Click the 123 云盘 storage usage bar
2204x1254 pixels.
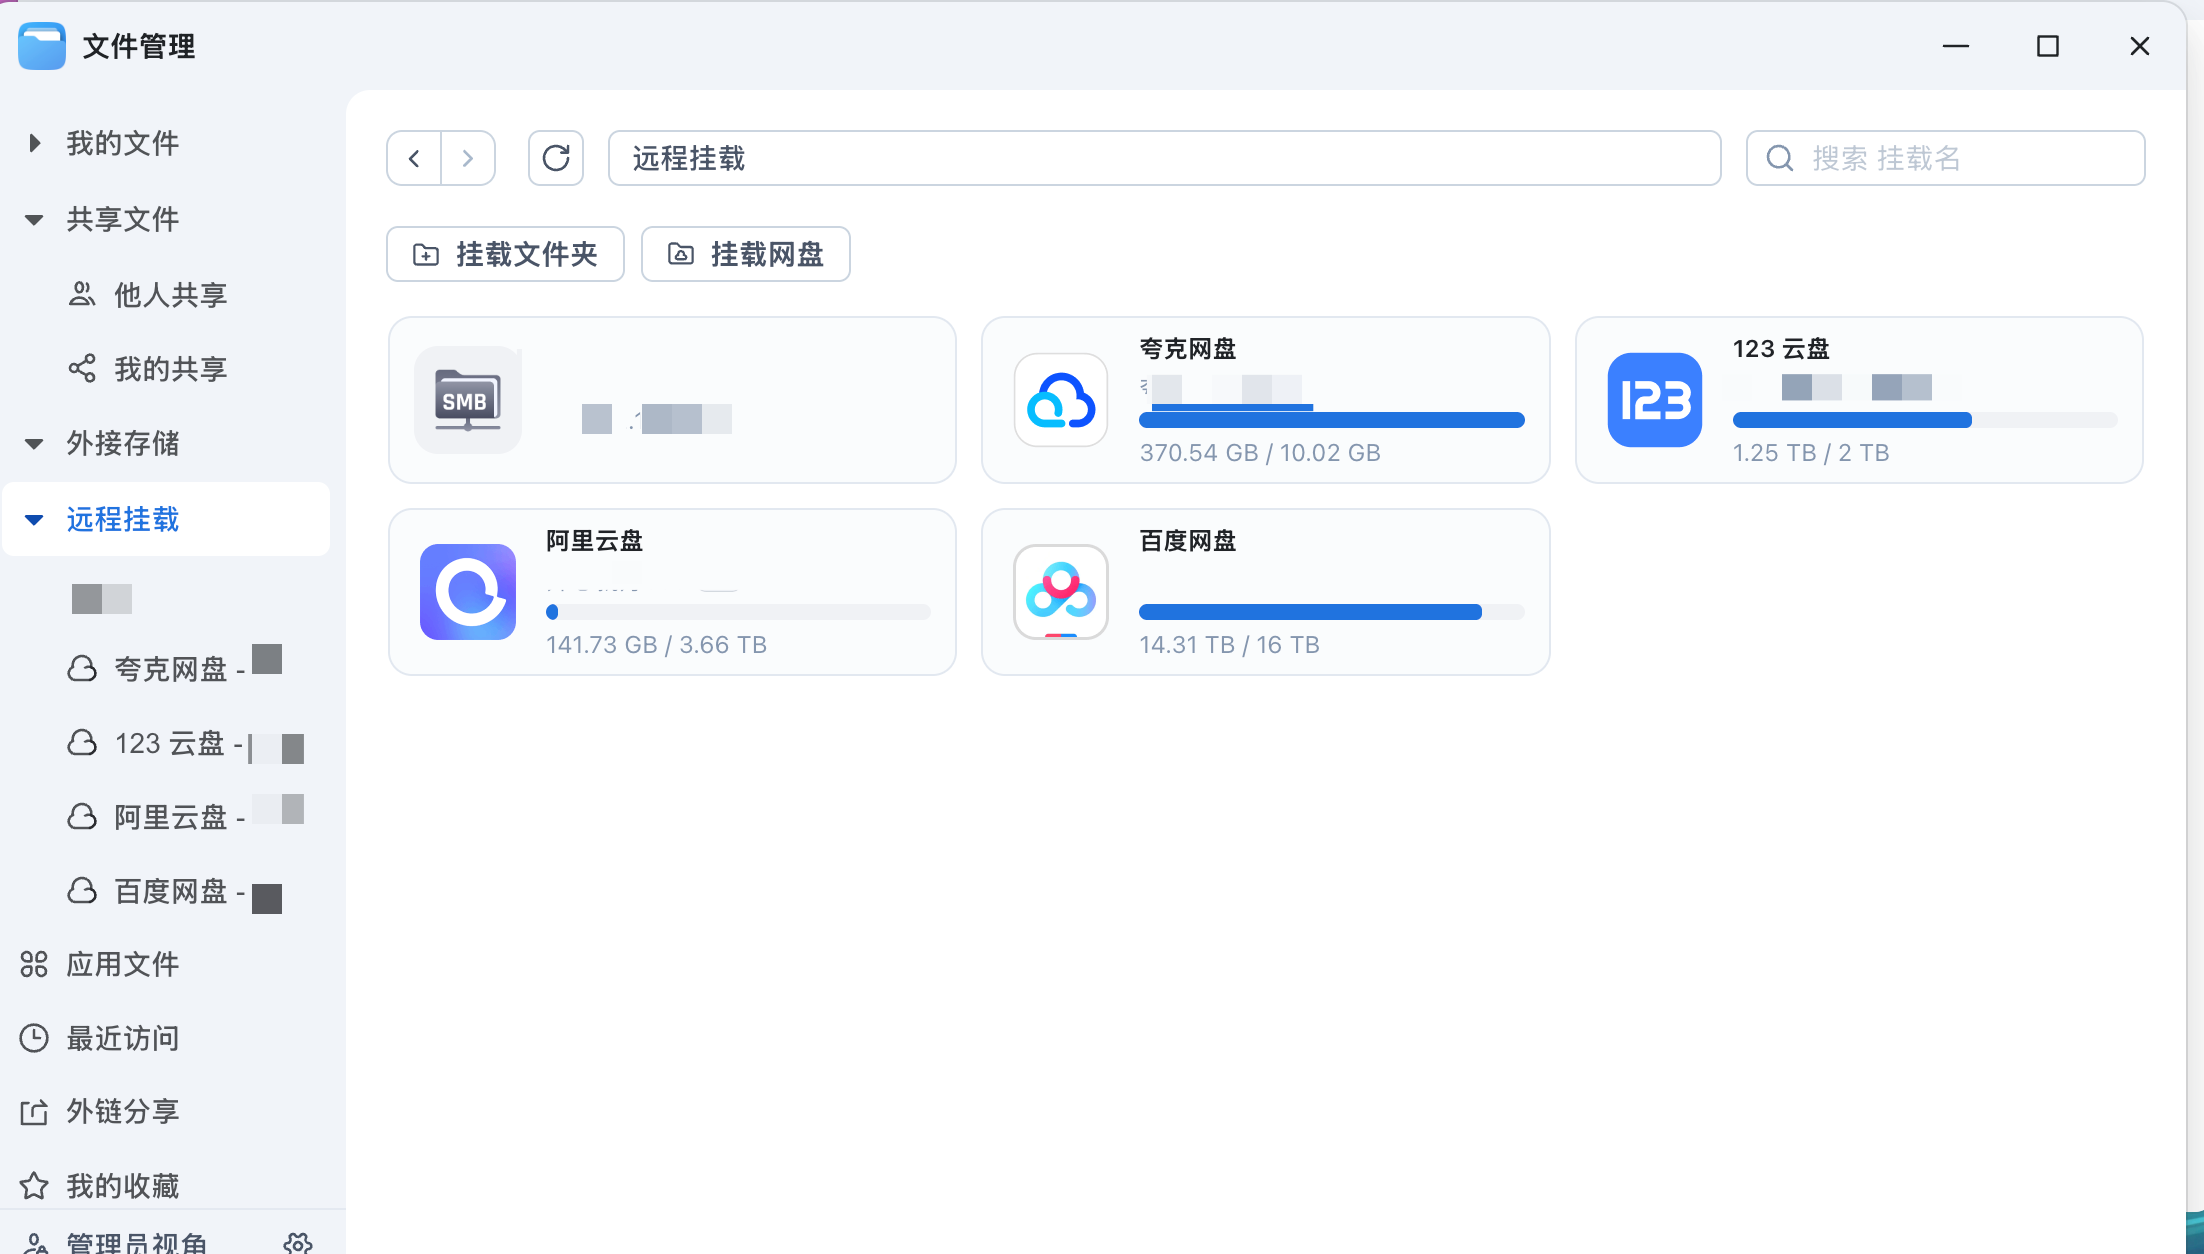[1925, 420]
